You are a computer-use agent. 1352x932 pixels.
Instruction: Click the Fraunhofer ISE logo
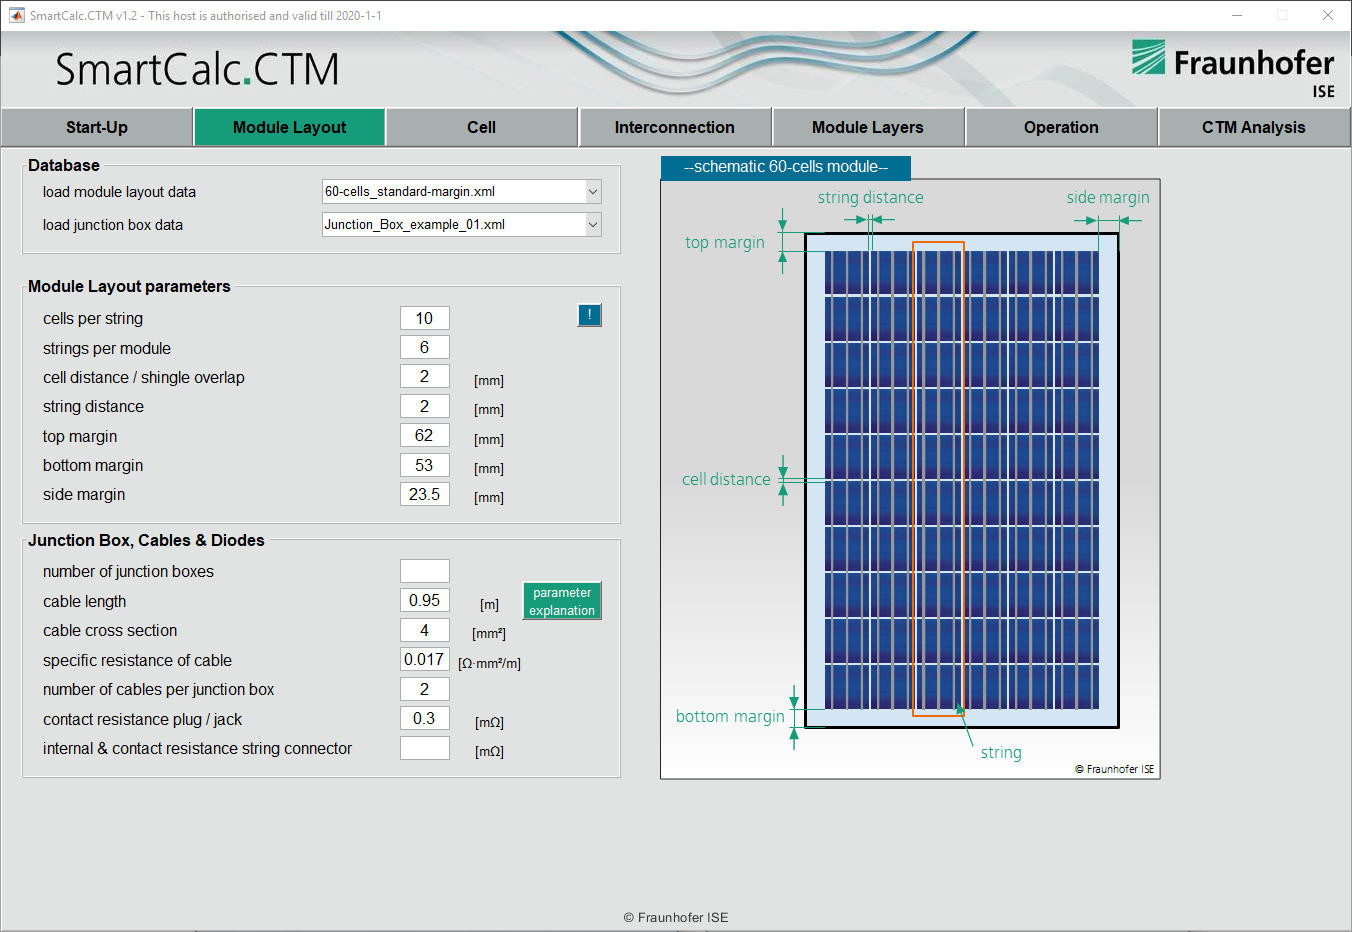tap(1233, 69)
